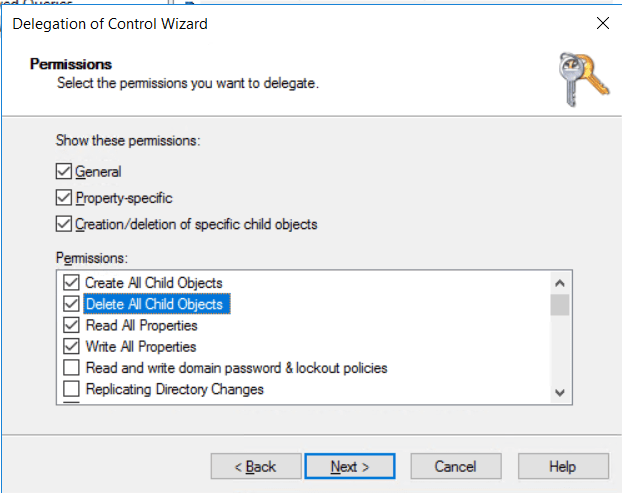Uncheck the General permissions checkbox

[65, 172]
